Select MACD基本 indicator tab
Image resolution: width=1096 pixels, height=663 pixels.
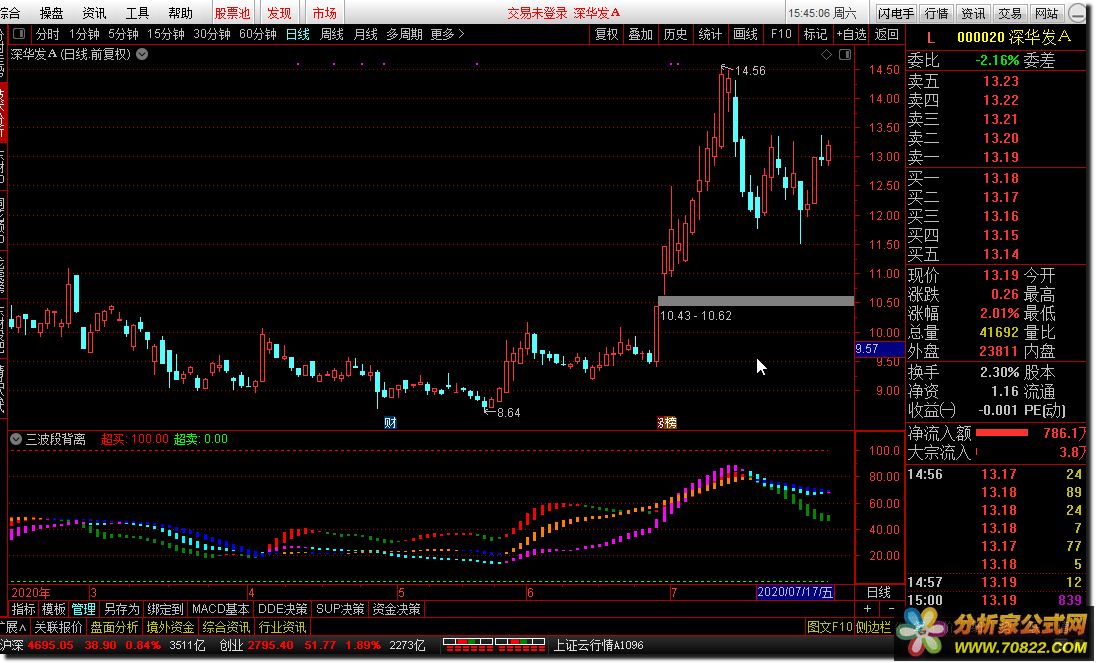220,609
